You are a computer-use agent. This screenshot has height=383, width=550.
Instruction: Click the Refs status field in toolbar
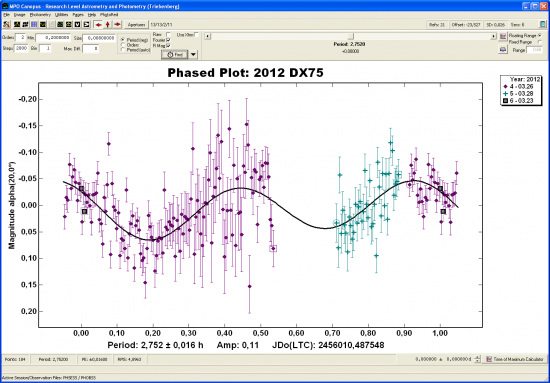(x=437, y=25)
